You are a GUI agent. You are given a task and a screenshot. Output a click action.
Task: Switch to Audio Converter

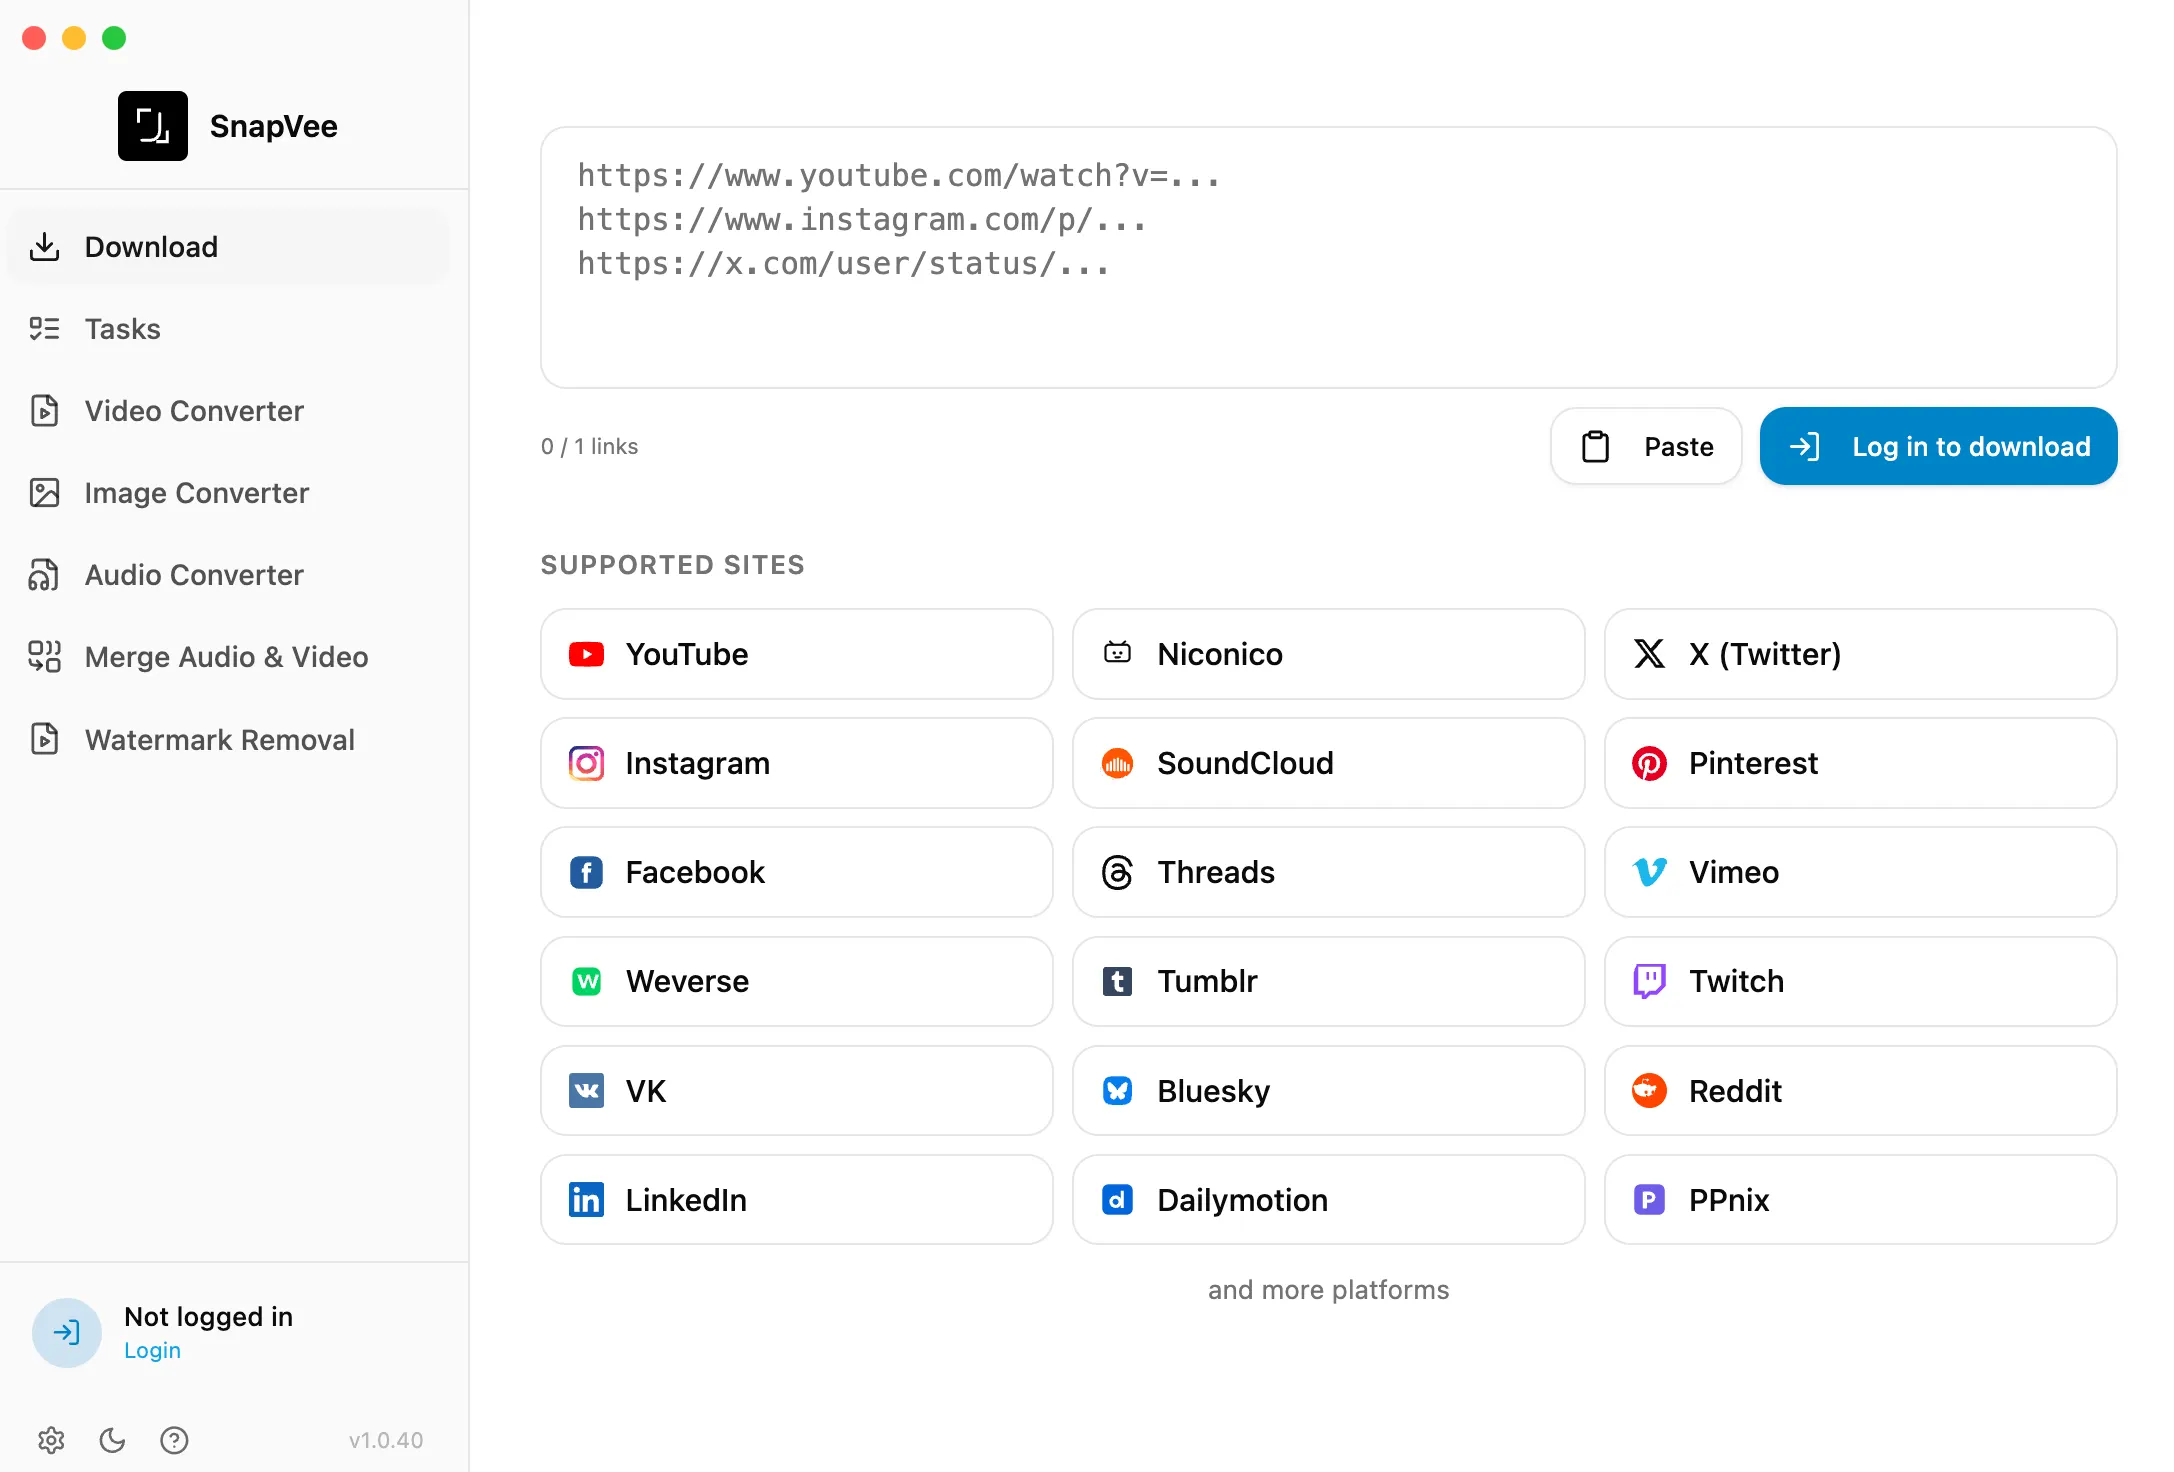pos(228,575)
